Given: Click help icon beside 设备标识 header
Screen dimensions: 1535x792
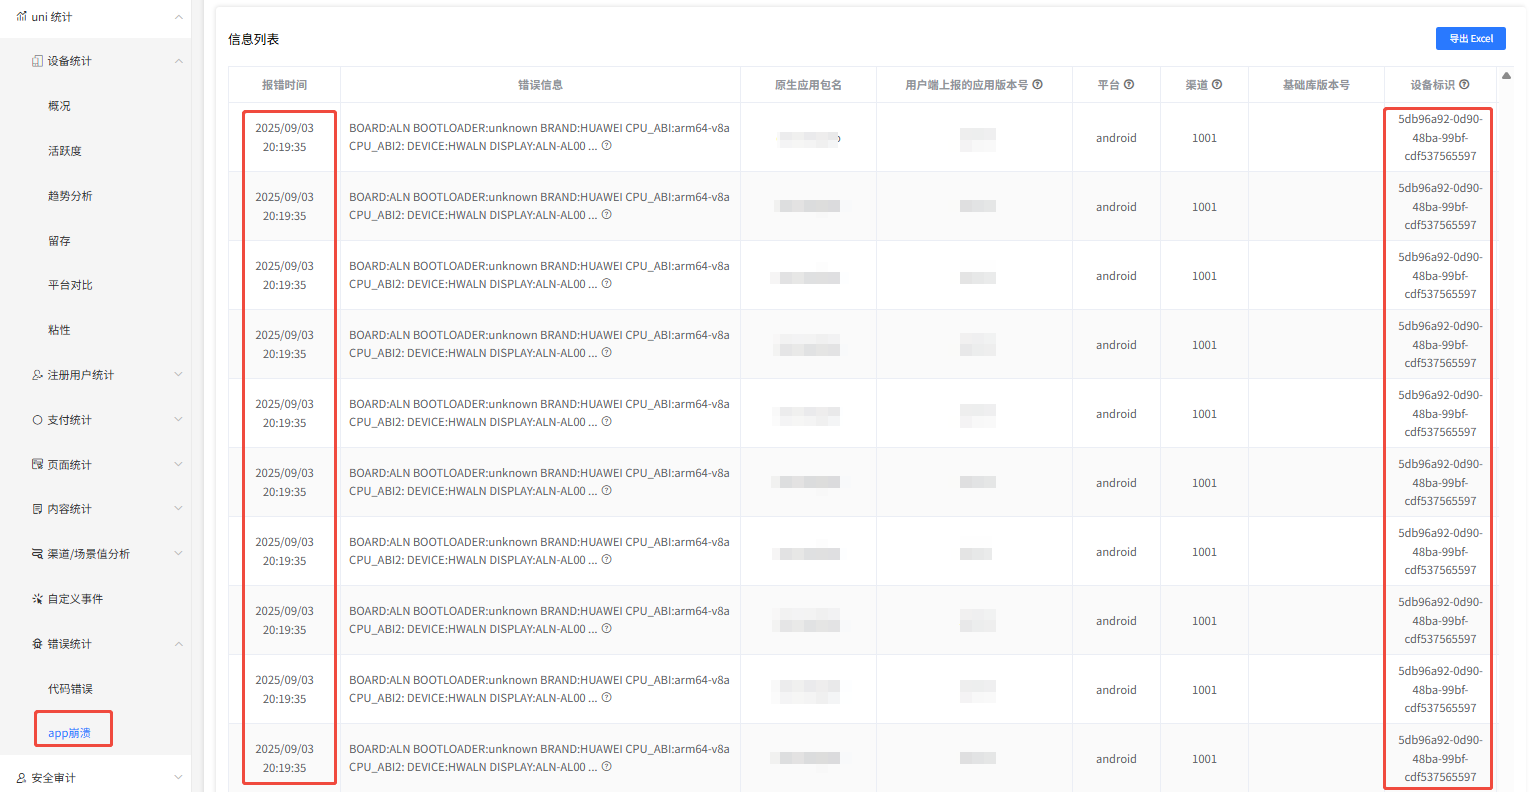Looking at the screenshot, I should point(1464,84).
